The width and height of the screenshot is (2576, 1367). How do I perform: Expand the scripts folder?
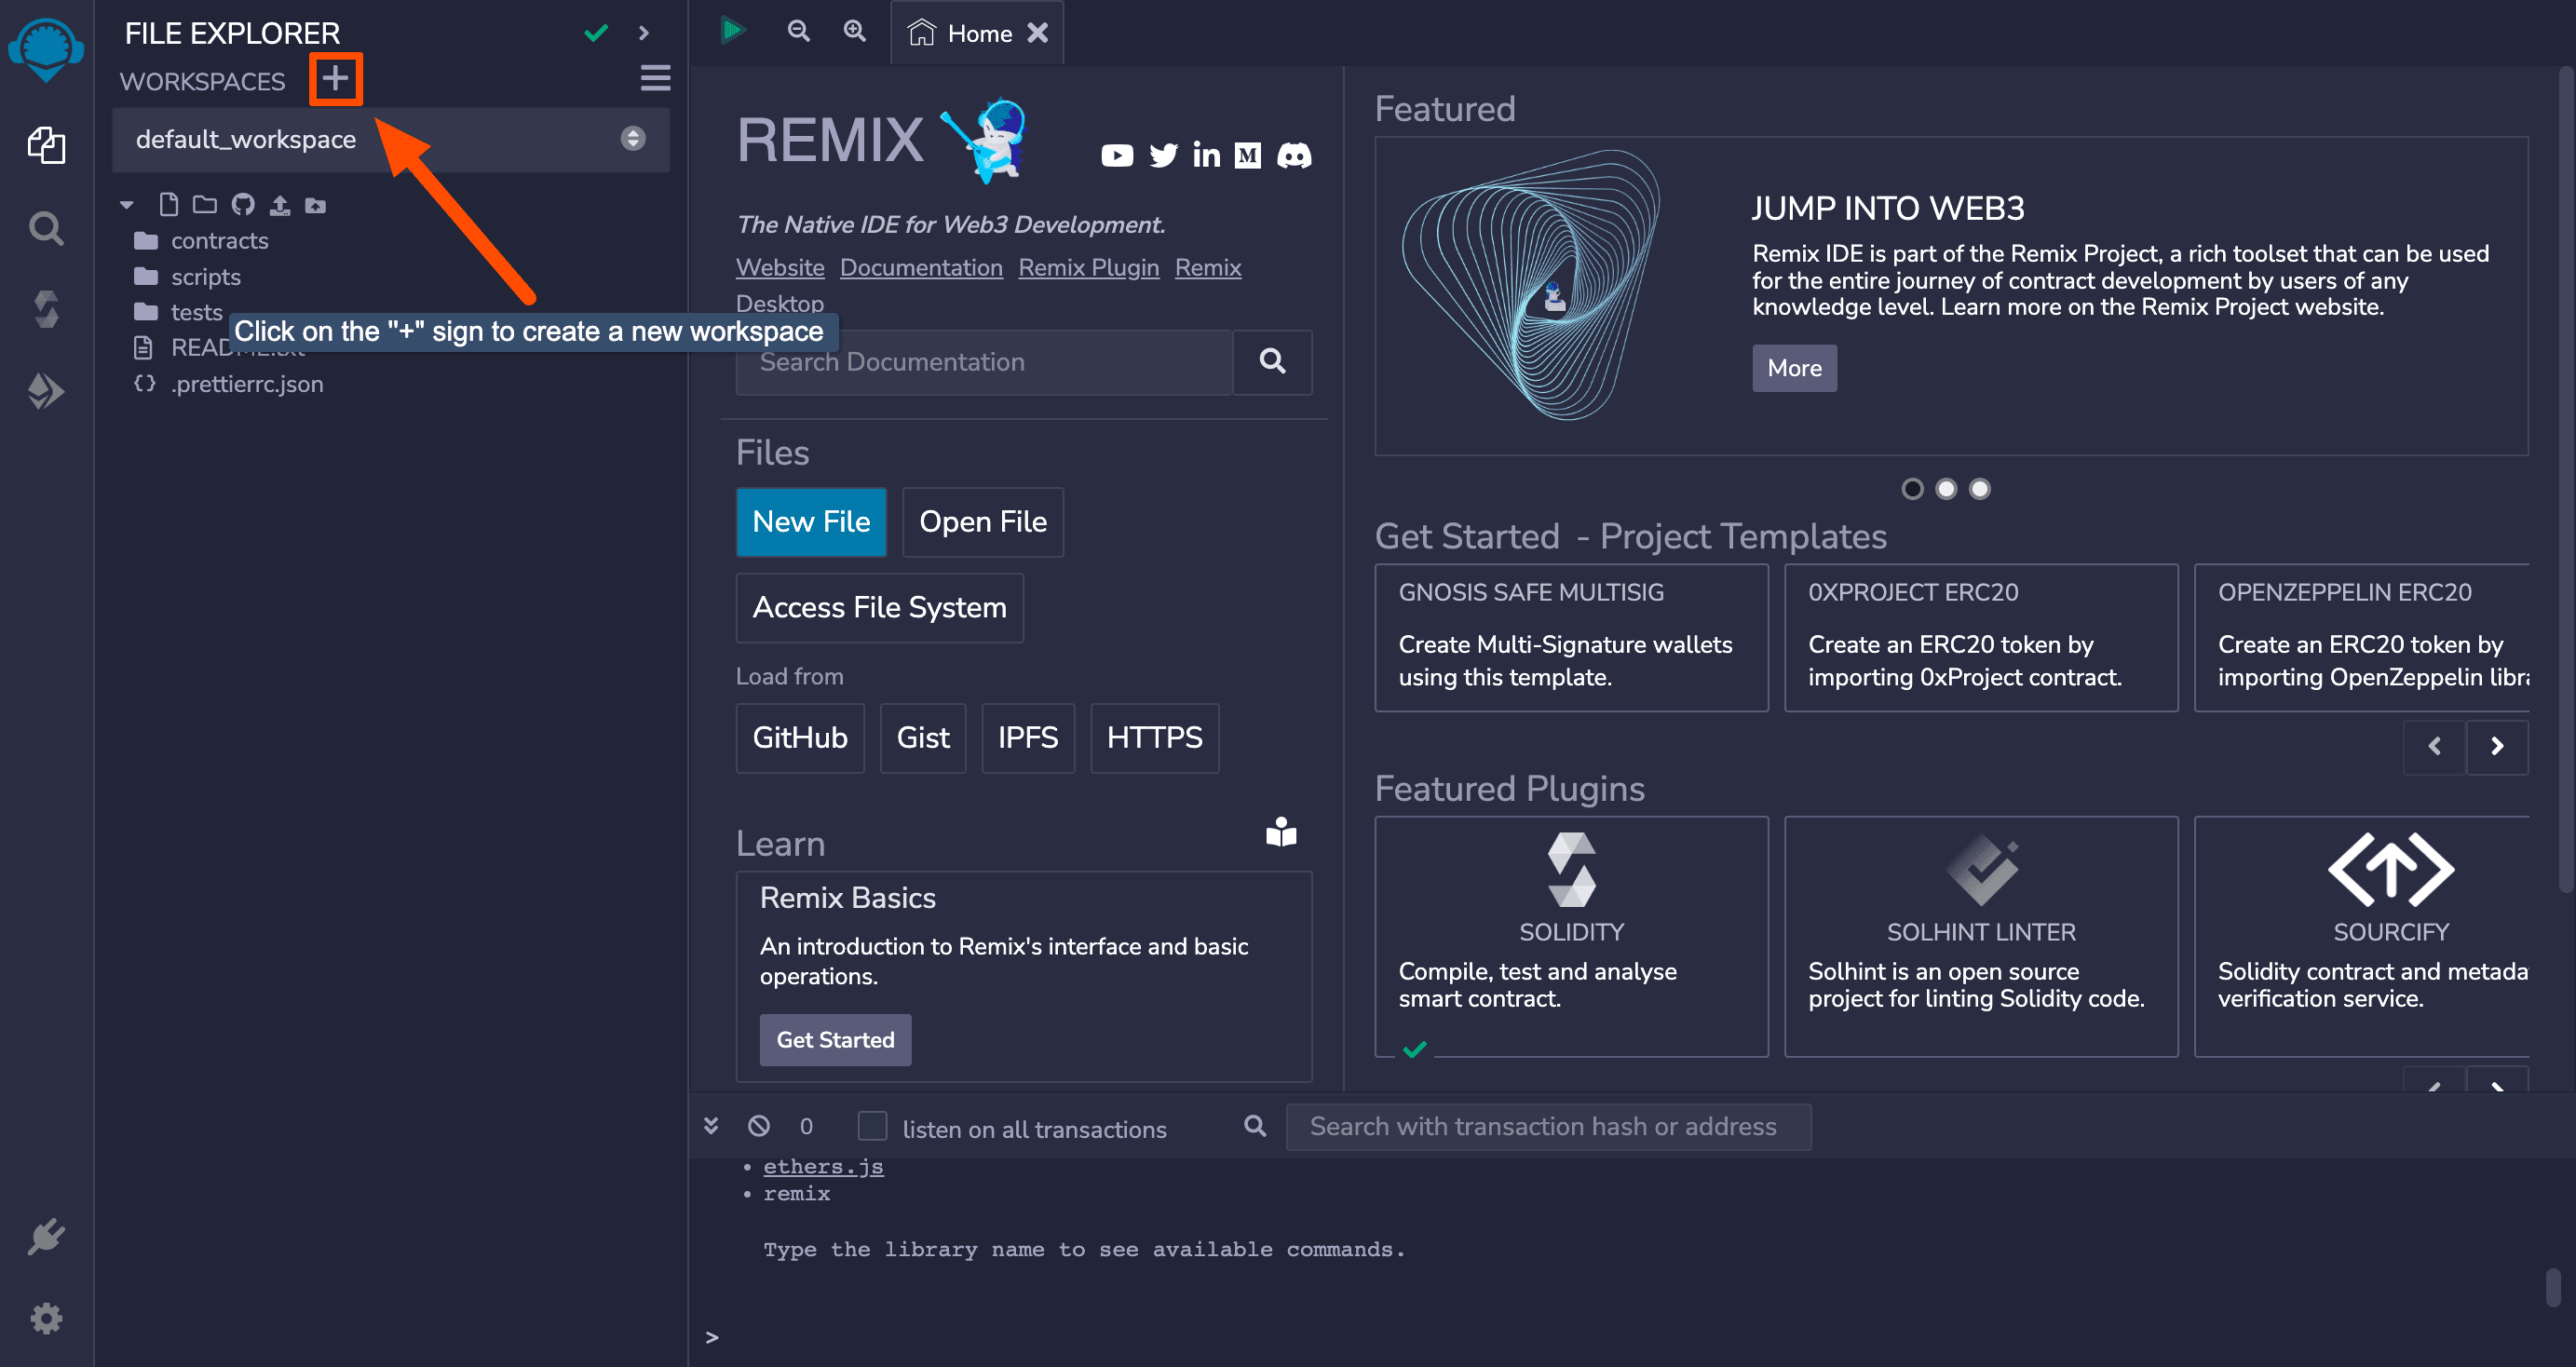click(x=187, y=277)
